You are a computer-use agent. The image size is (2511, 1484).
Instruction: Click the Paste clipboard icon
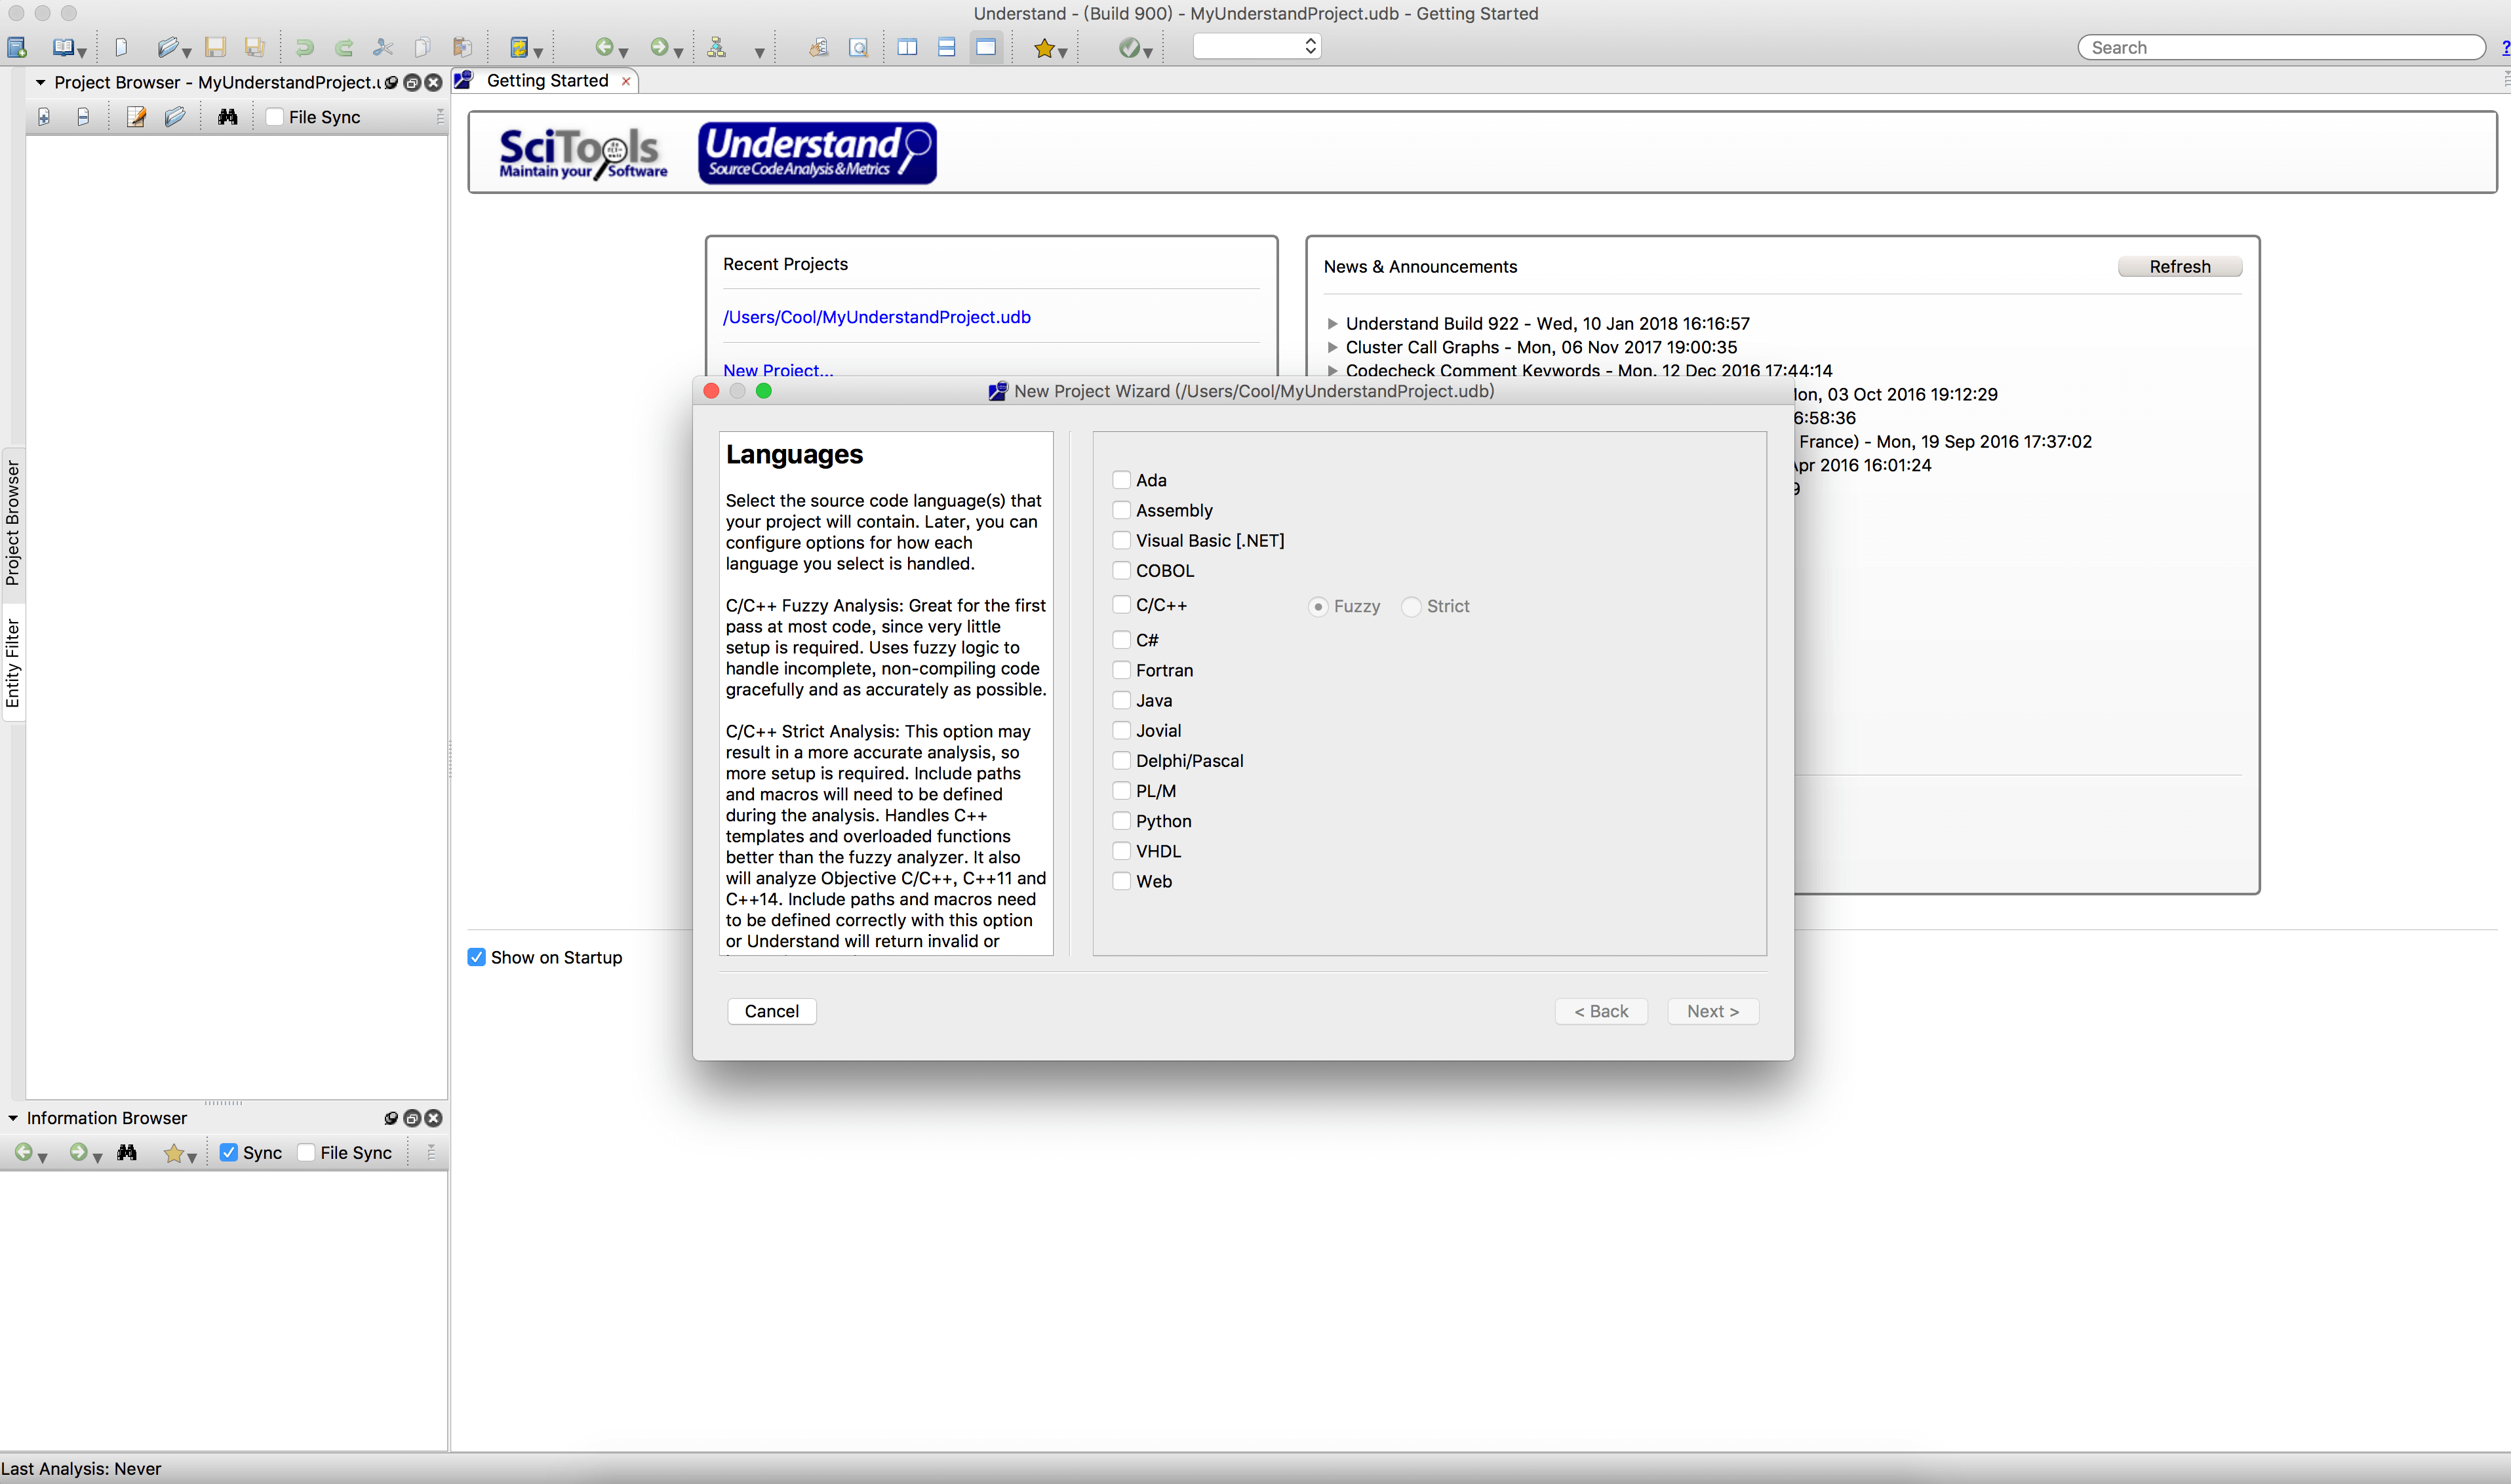coord(462,47)
